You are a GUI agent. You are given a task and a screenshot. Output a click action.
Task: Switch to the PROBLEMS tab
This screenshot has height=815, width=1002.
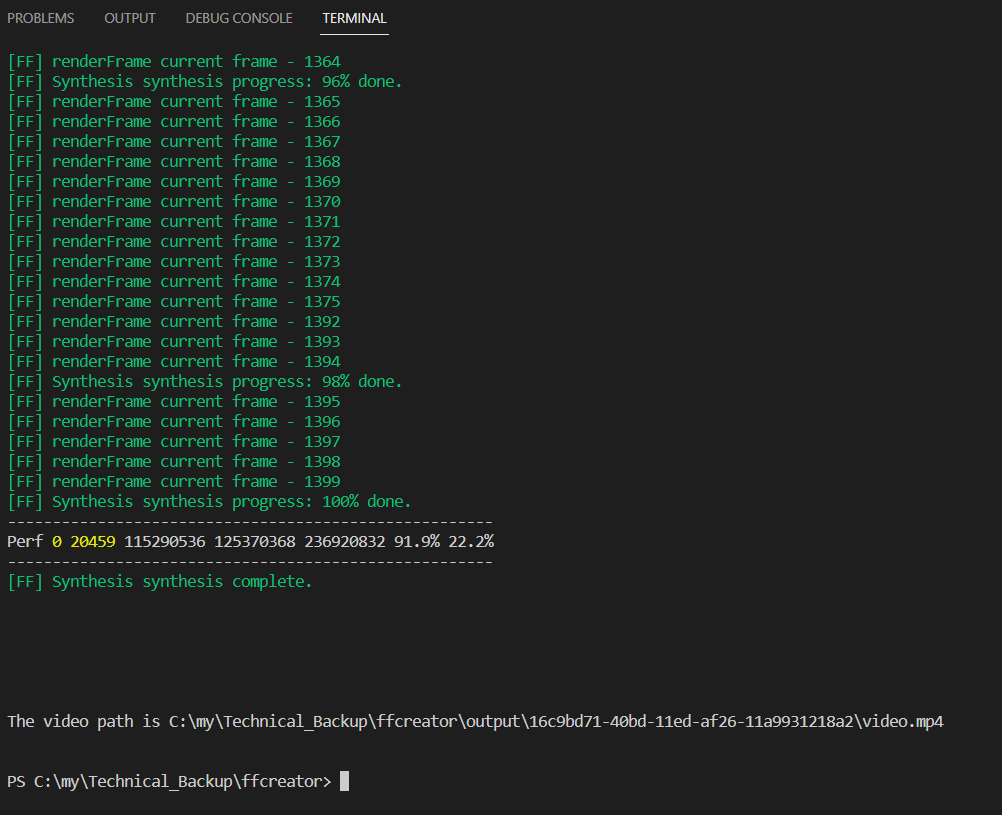point(40,17)
